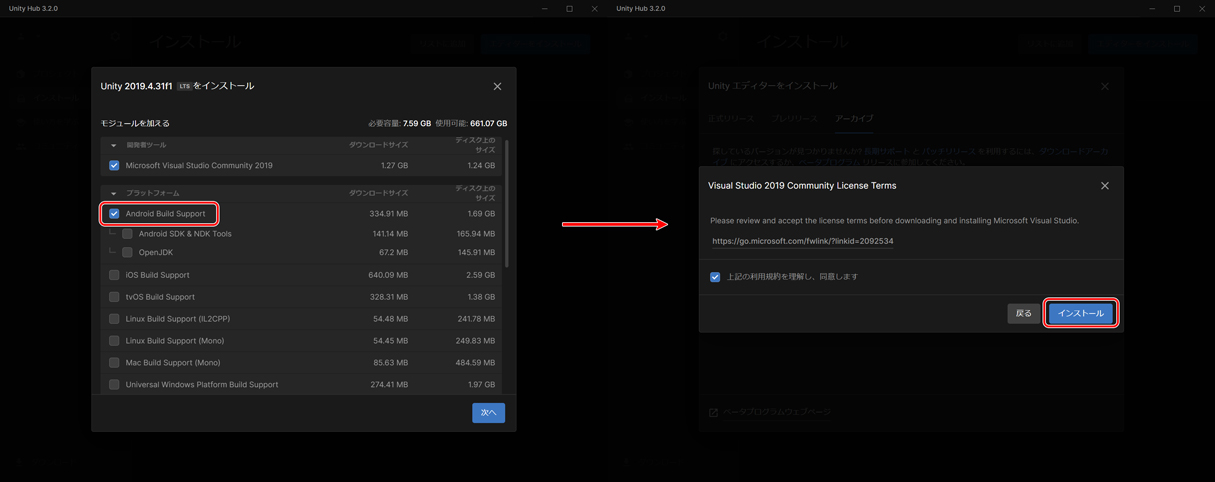Close the Visual Studio License Terms dialog
The height and width of the screenshot is (482, 1215).
1105,186
